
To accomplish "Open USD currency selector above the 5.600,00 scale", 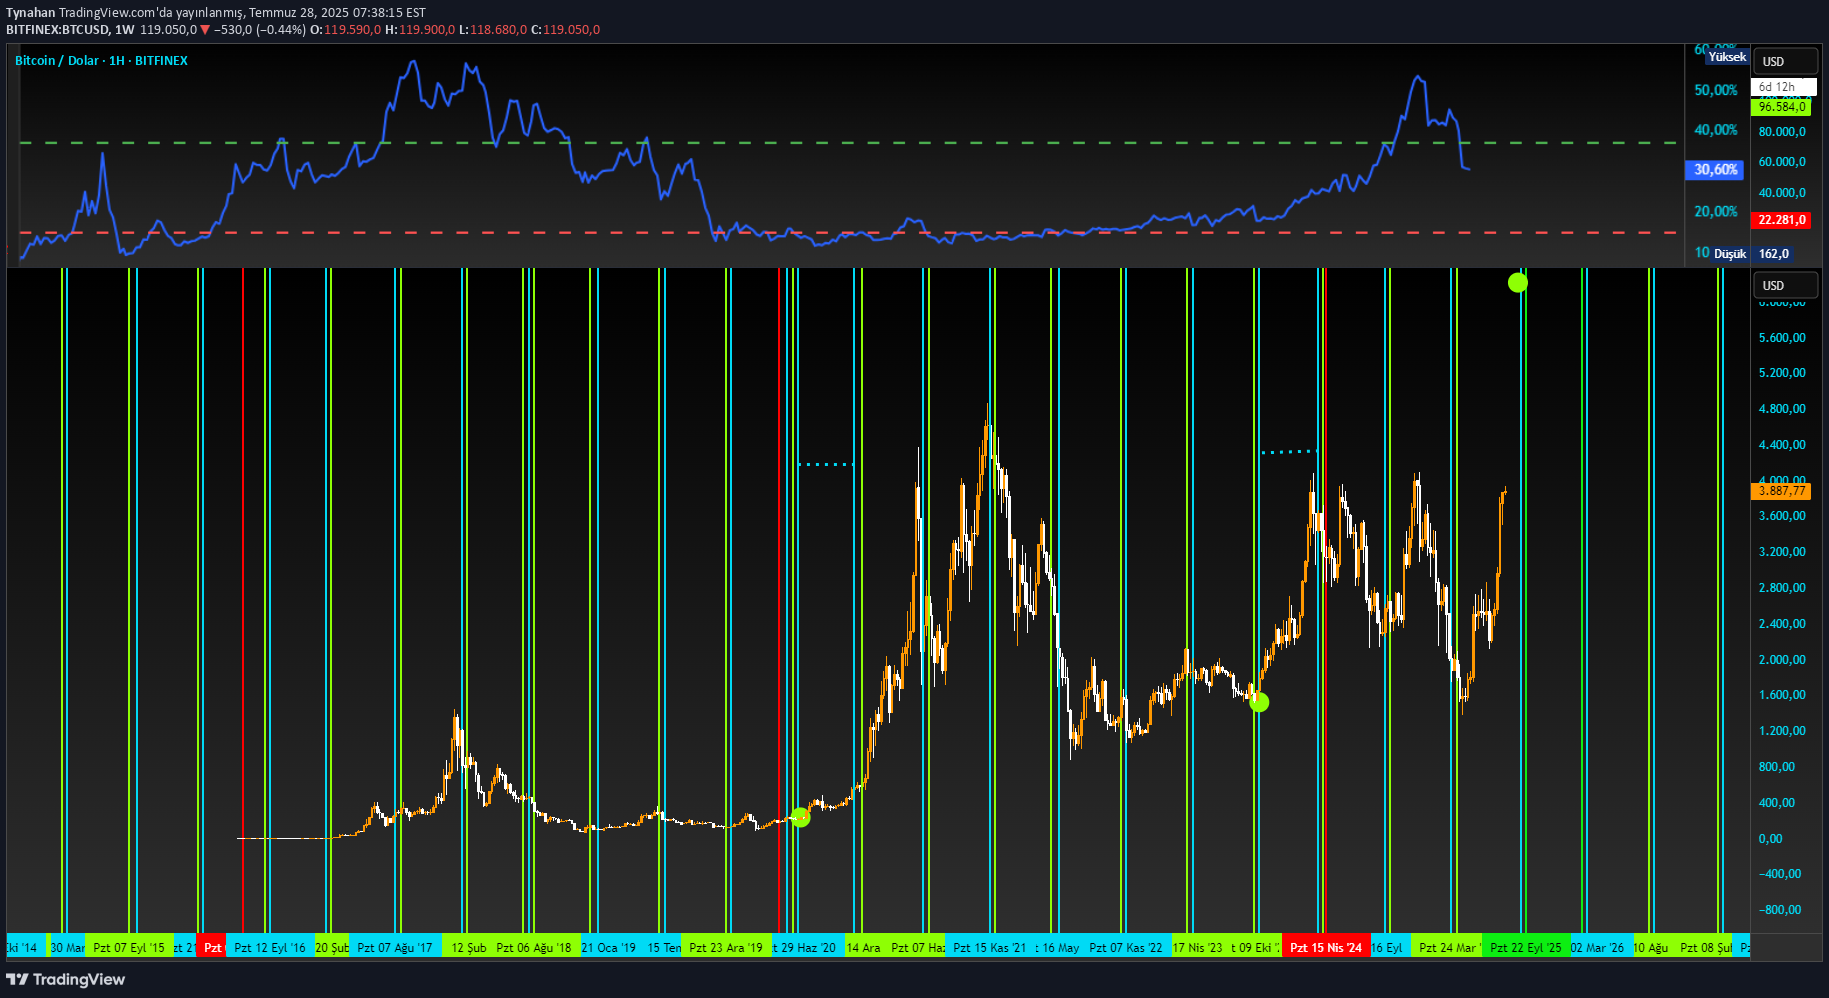I will tap(1786, 285).
